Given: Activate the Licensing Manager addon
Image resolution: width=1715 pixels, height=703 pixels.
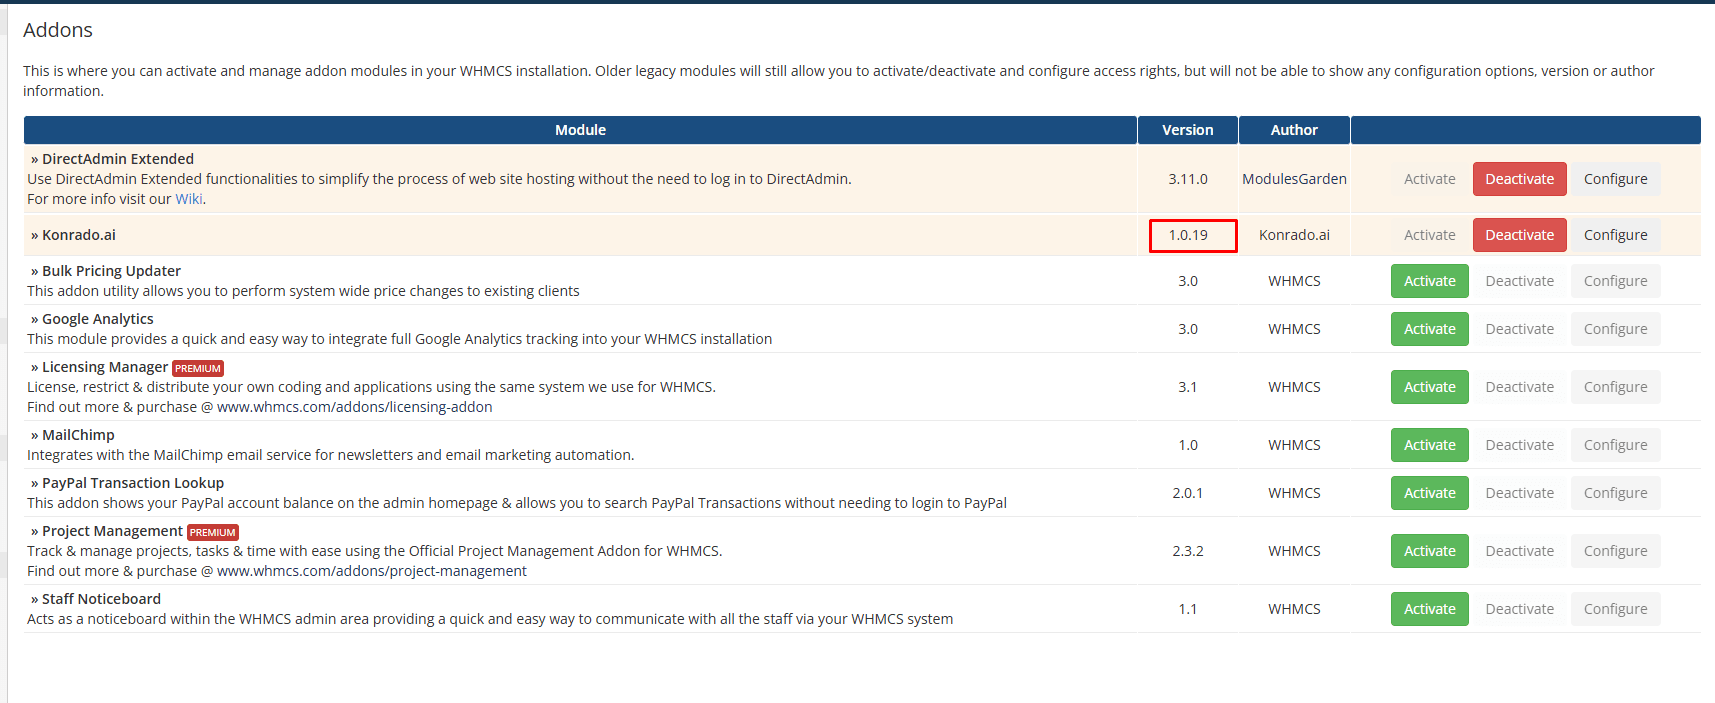Looking at the screenshot, I should pos(1429,387).
